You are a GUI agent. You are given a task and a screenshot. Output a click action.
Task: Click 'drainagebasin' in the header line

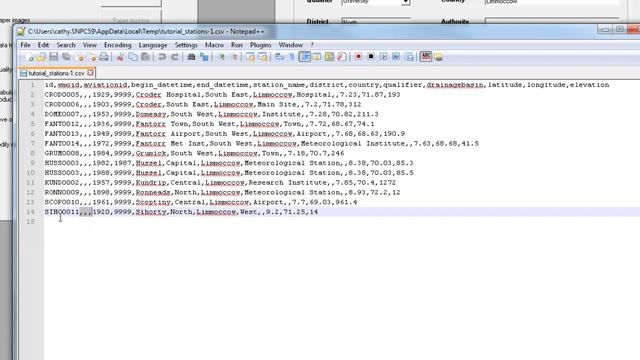(x=455, y=85)
